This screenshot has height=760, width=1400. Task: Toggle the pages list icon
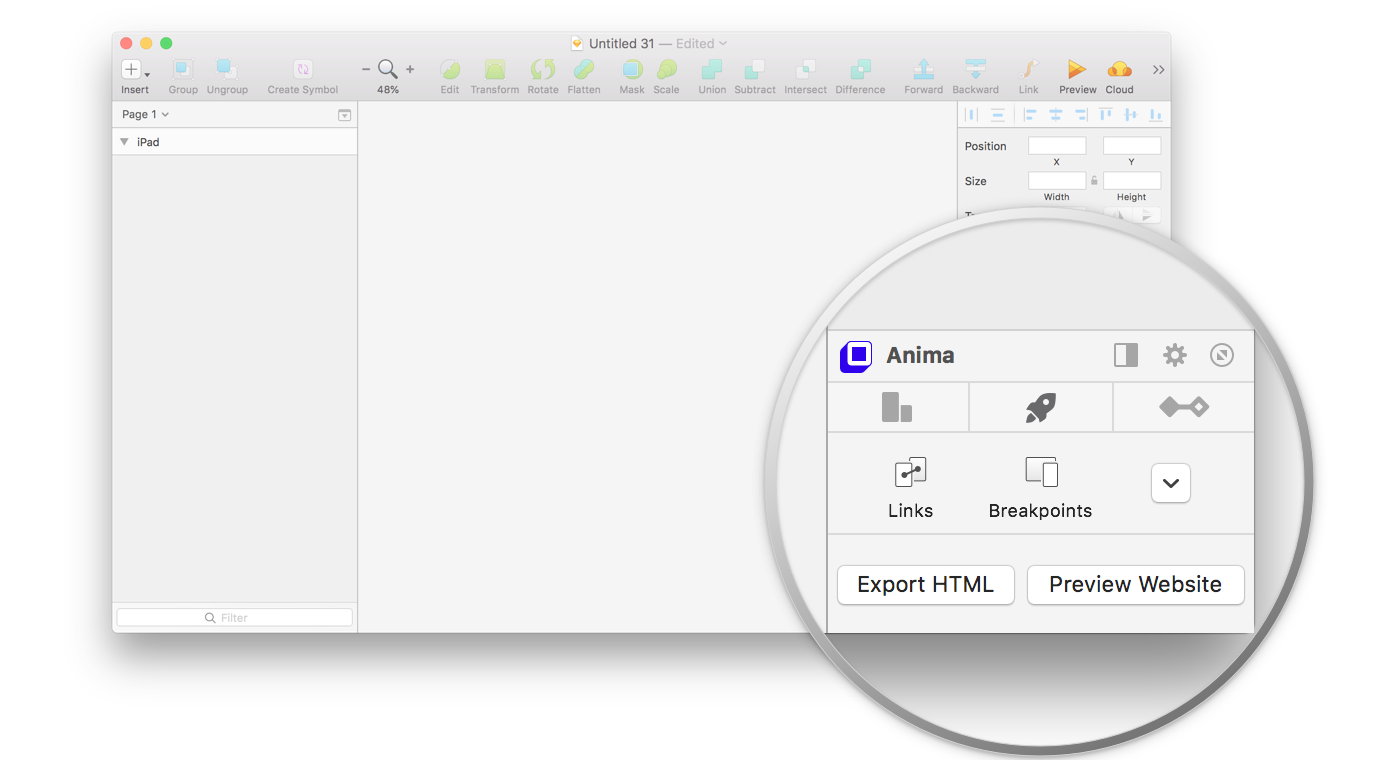pos(344,115)
